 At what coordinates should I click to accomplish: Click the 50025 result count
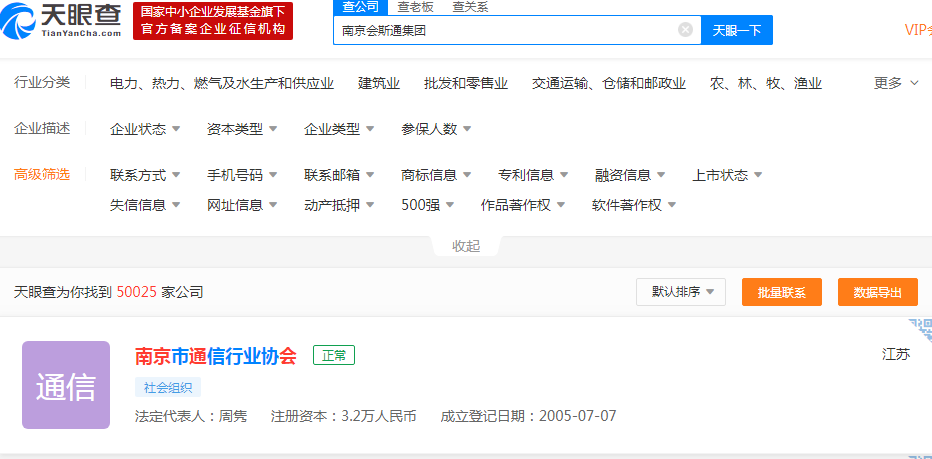coord(137,292)
